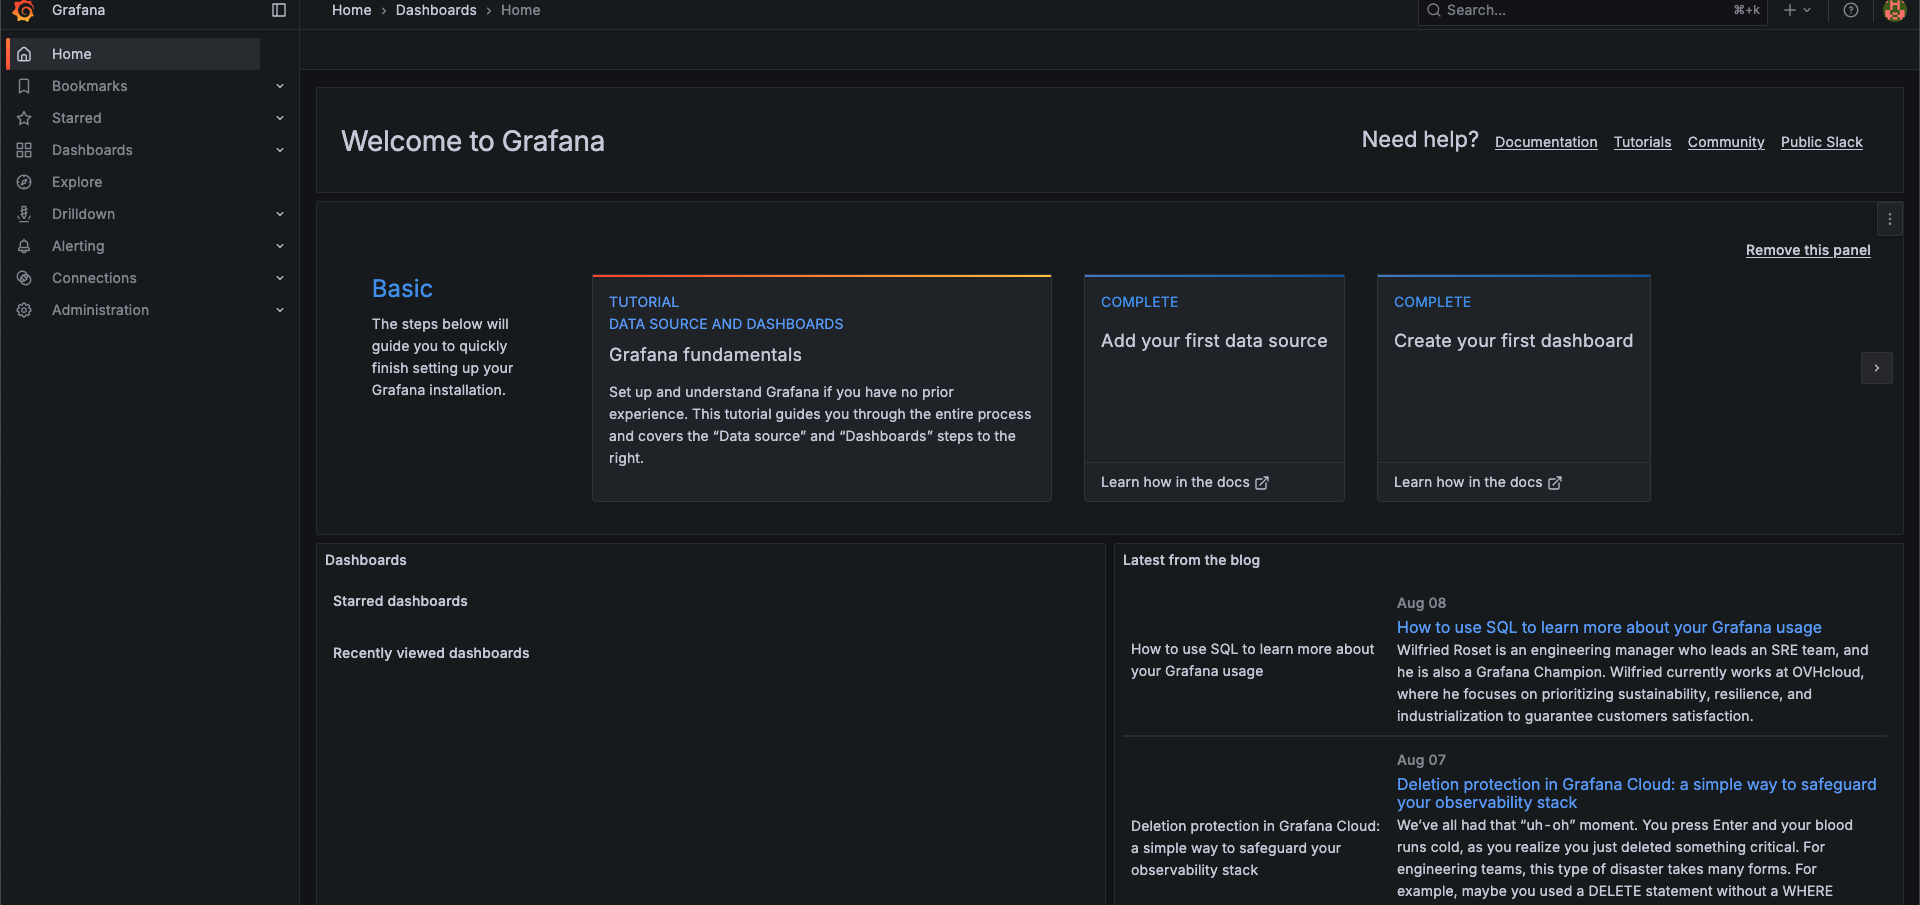1920x905 pixels.
Task: Click the Grafana logo icon
Action: pos(24,10)
